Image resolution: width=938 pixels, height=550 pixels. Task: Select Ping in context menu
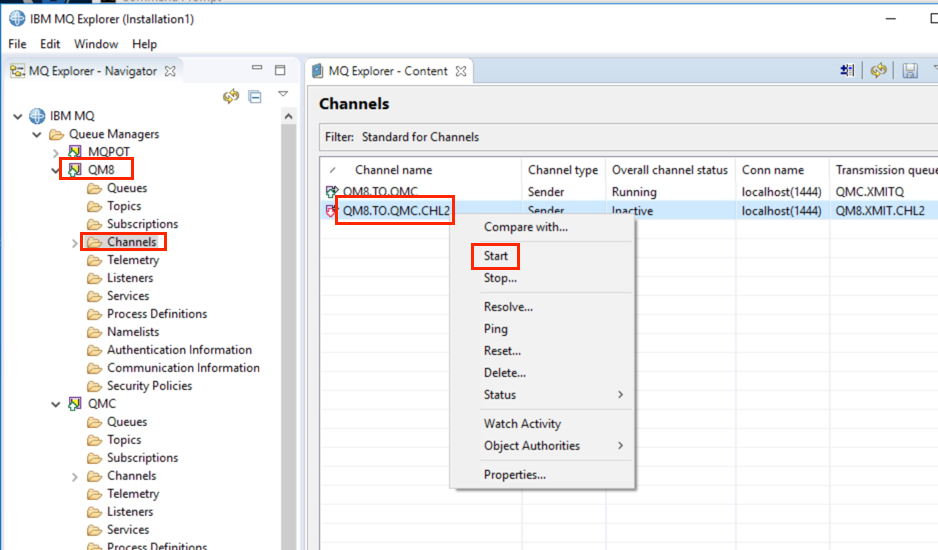click(496, 329)
